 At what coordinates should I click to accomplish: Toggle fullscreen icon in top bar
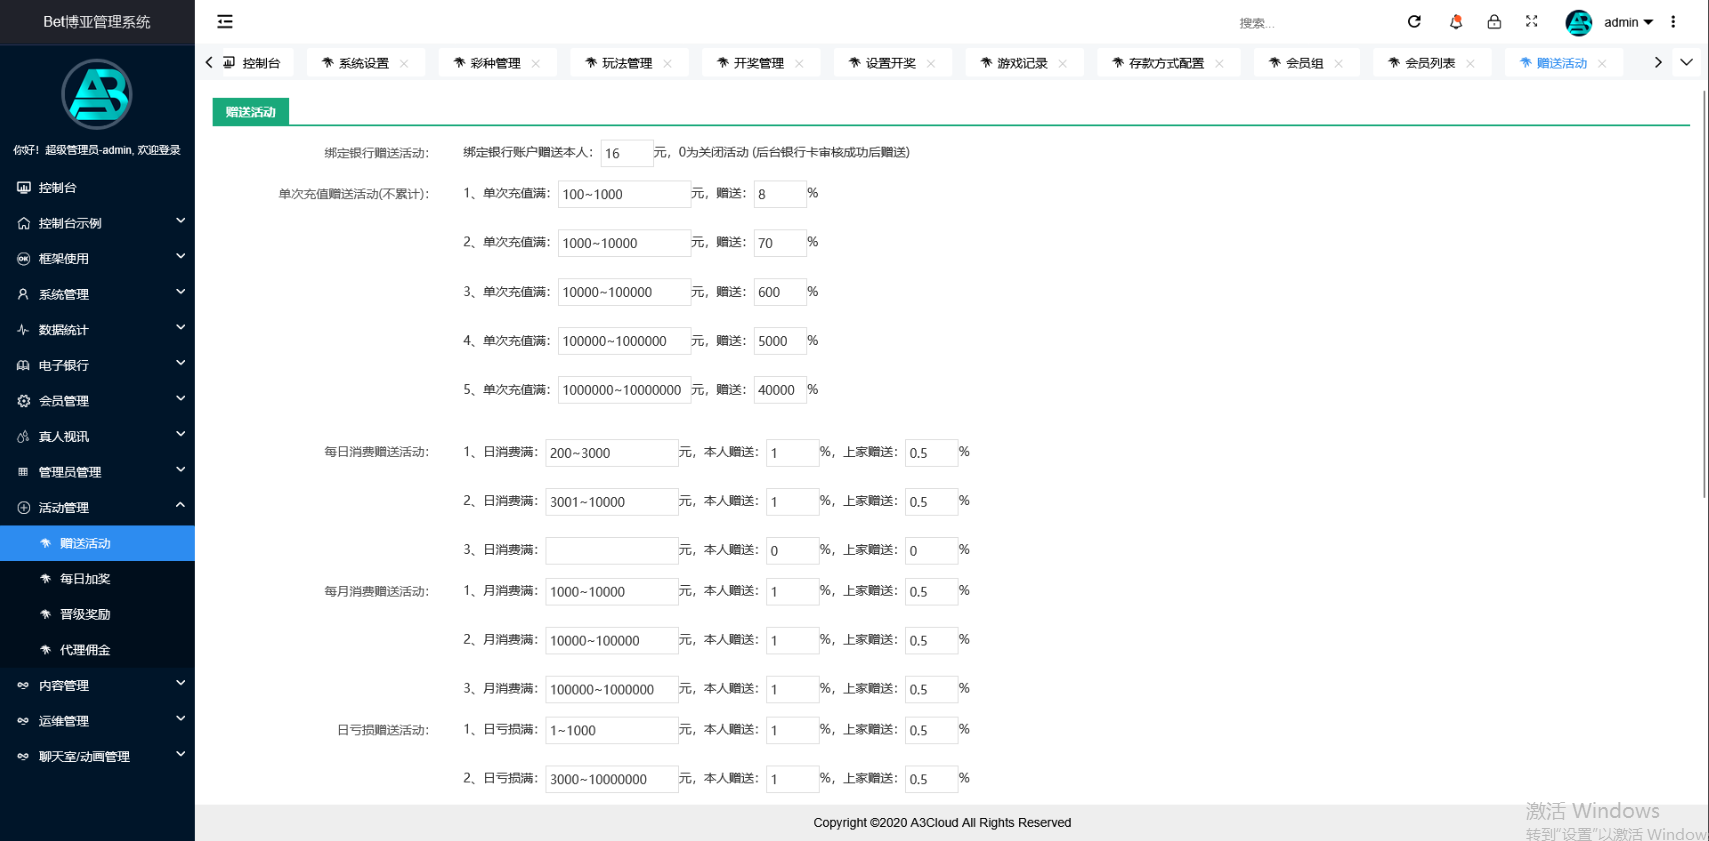1531,21
